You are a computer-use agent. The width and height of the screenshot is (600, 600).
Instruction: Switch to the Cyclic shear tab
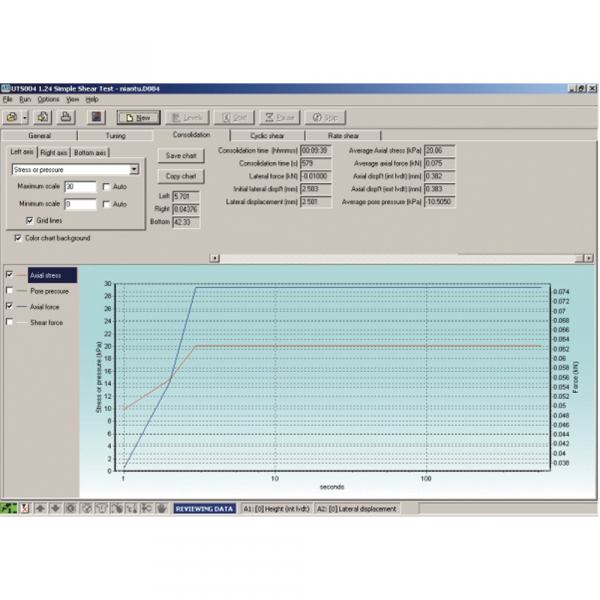(x=269, y=134)
